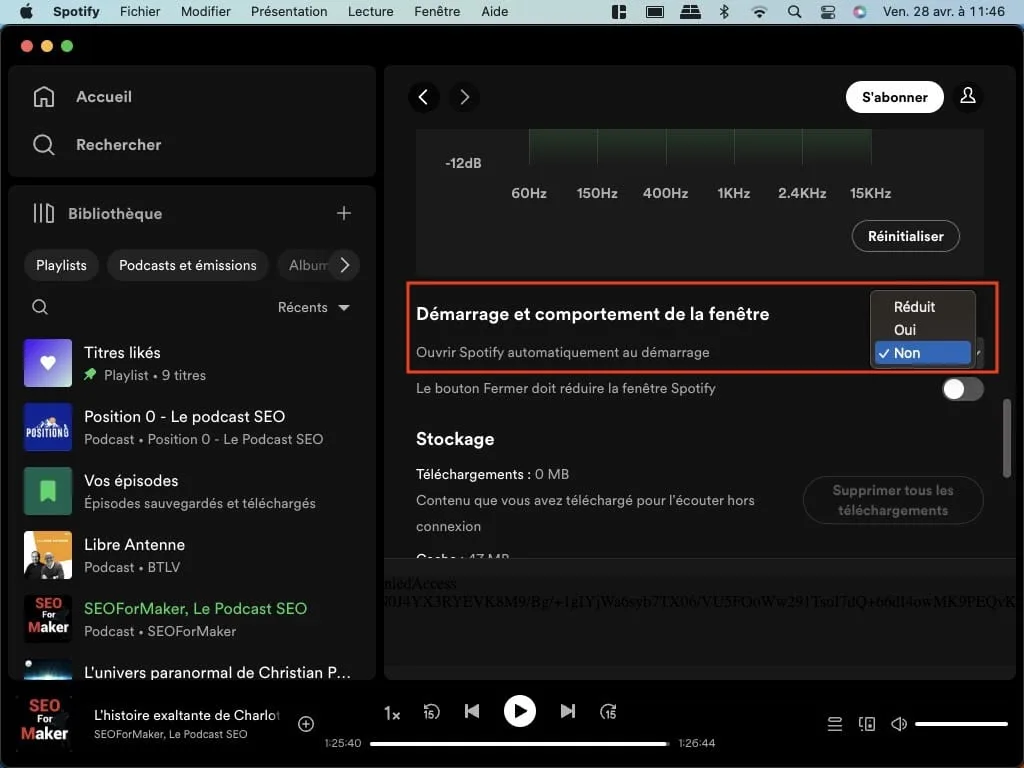Expand more filter chips with the right chevron
The height and width of the screenshot is (768, 1024).
[345, 265]
